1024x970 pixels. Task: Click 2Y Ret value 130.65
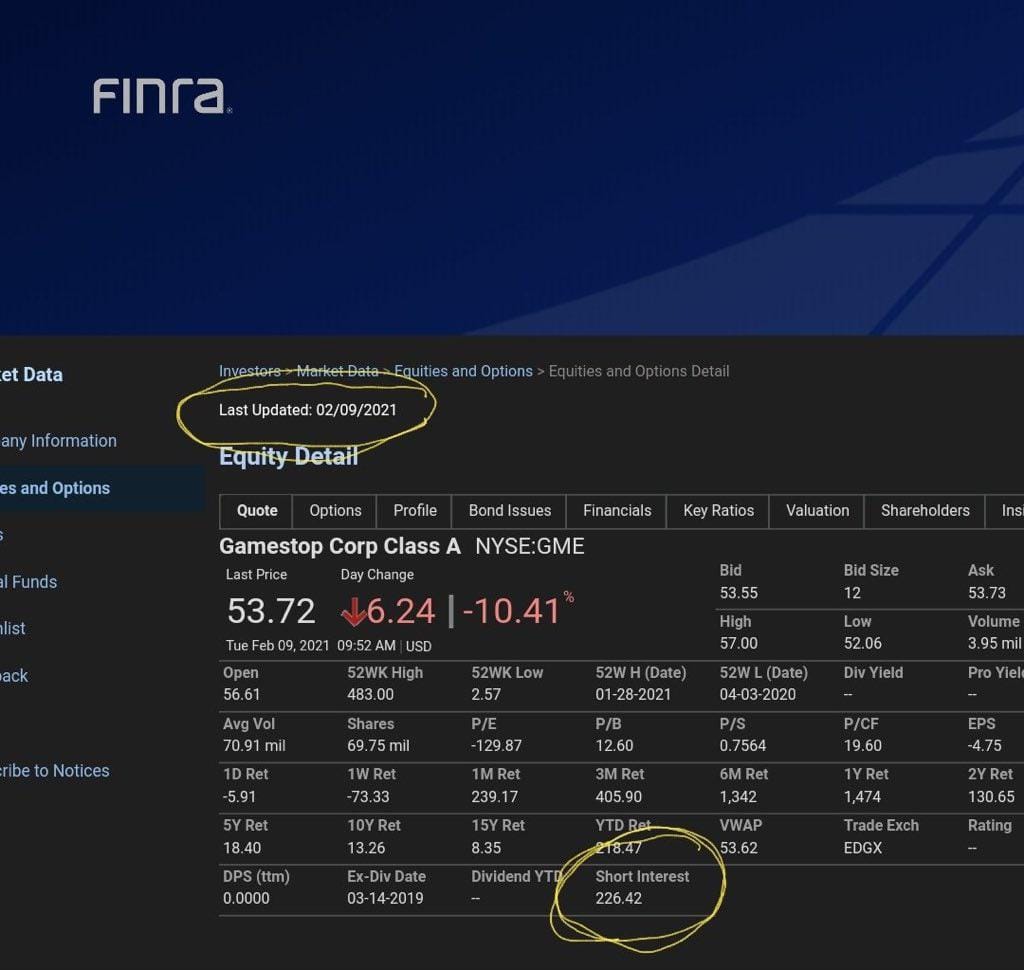tap(991, 797)
